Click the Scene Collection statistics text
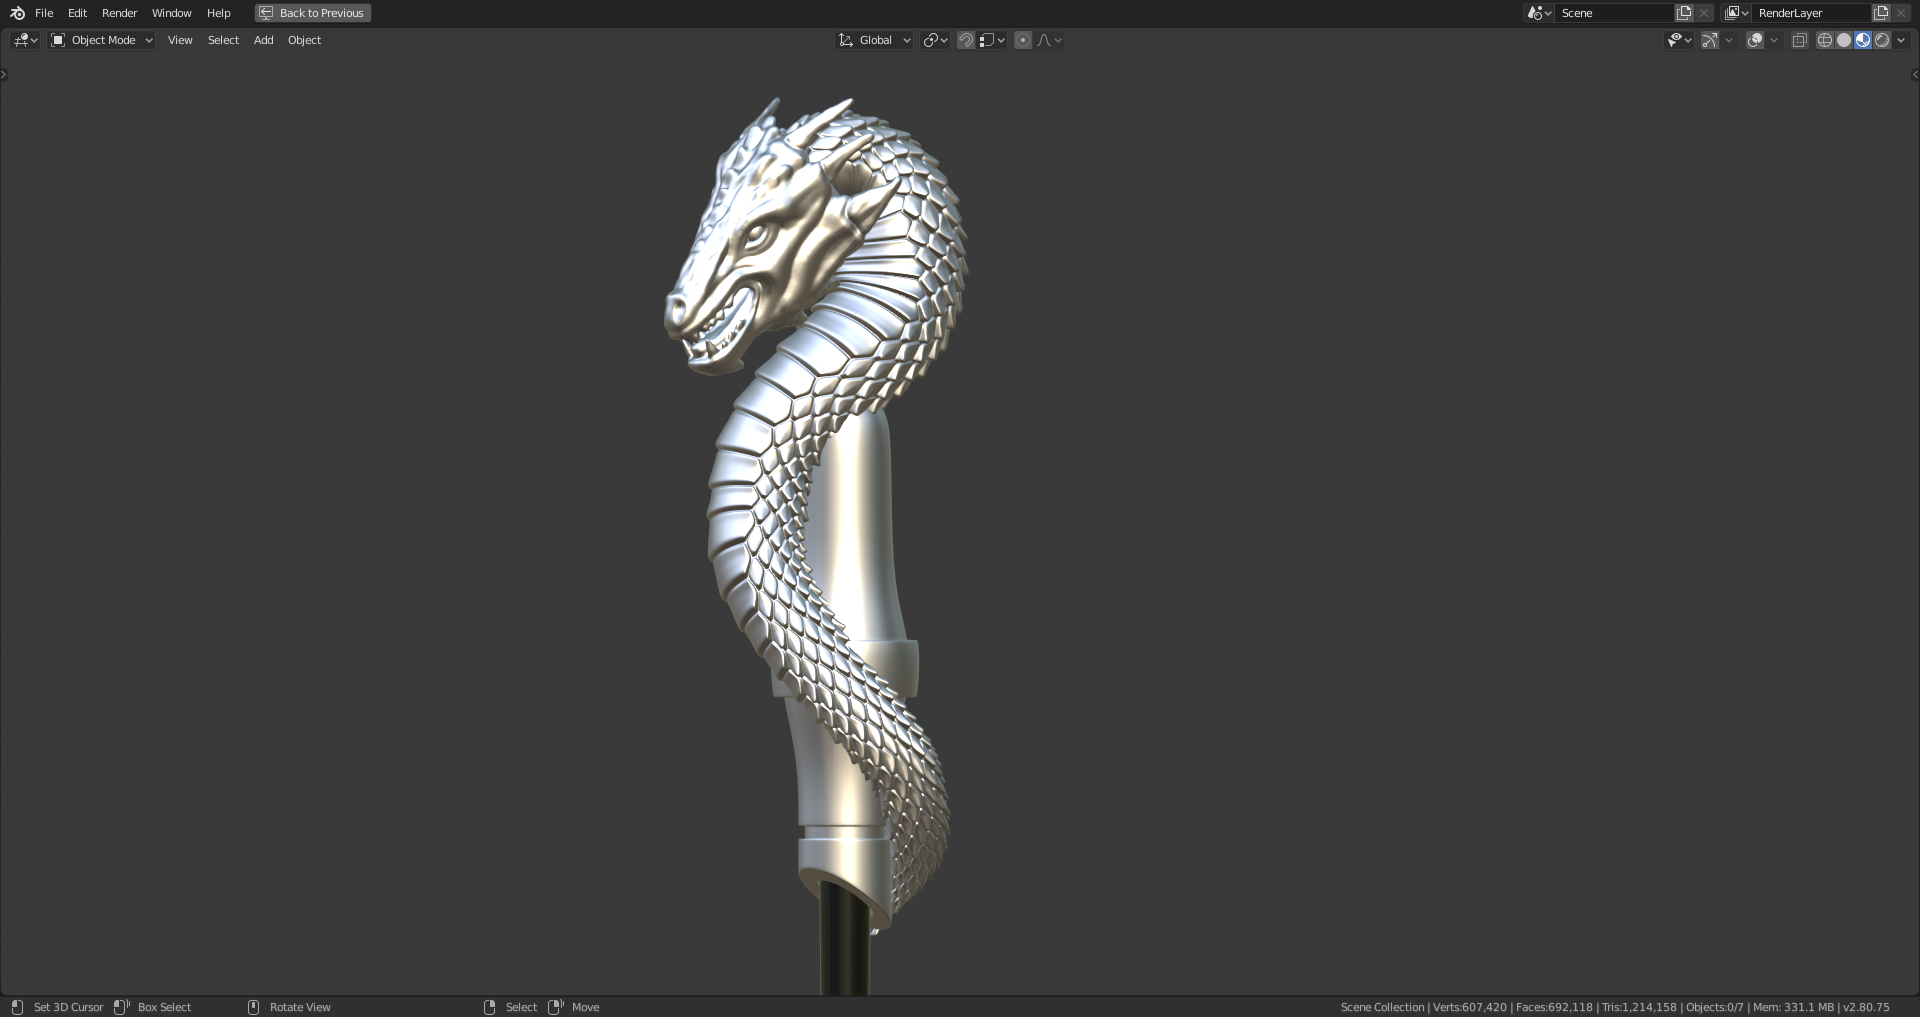The height and width of the screenshot is (1017, 1920). point(1614,1007)
